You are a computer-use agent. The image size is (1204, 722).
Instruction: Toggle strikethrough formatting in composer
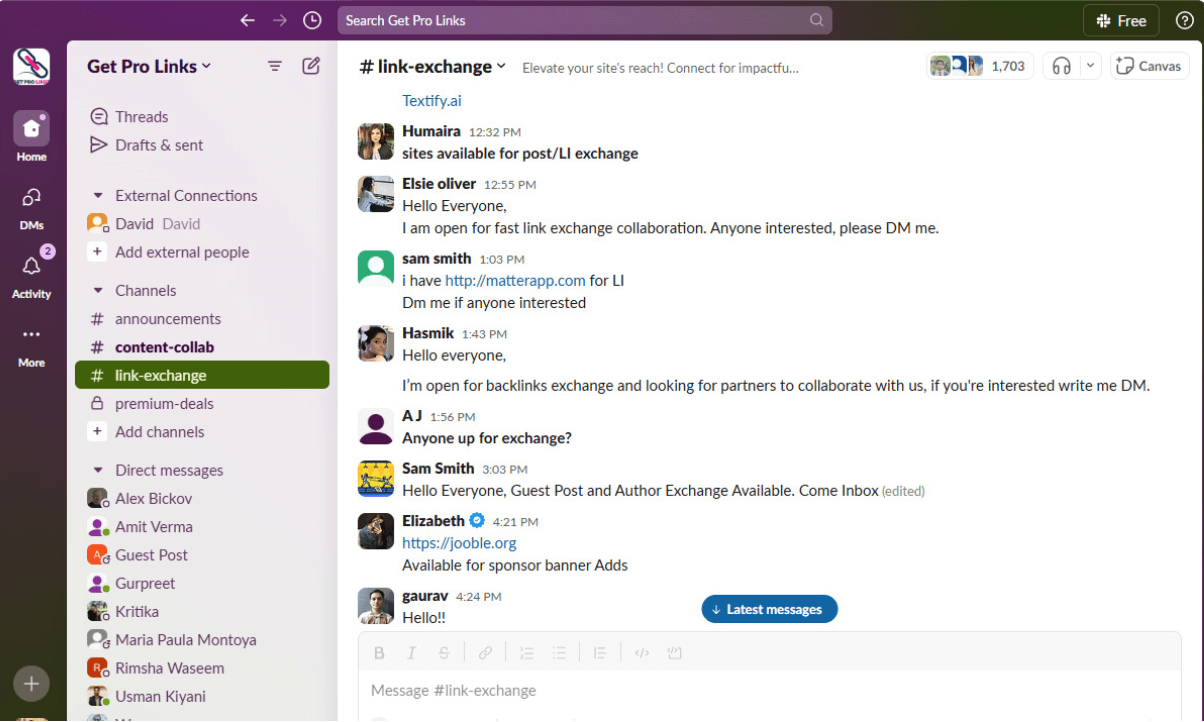444,653
